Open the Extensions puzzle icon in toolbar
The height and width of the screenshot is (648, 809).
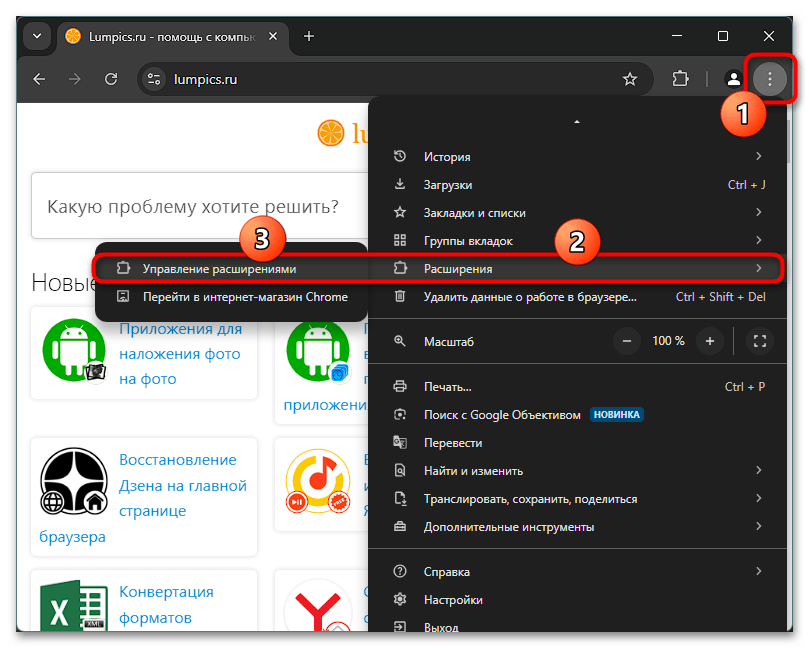coord(681,79)
